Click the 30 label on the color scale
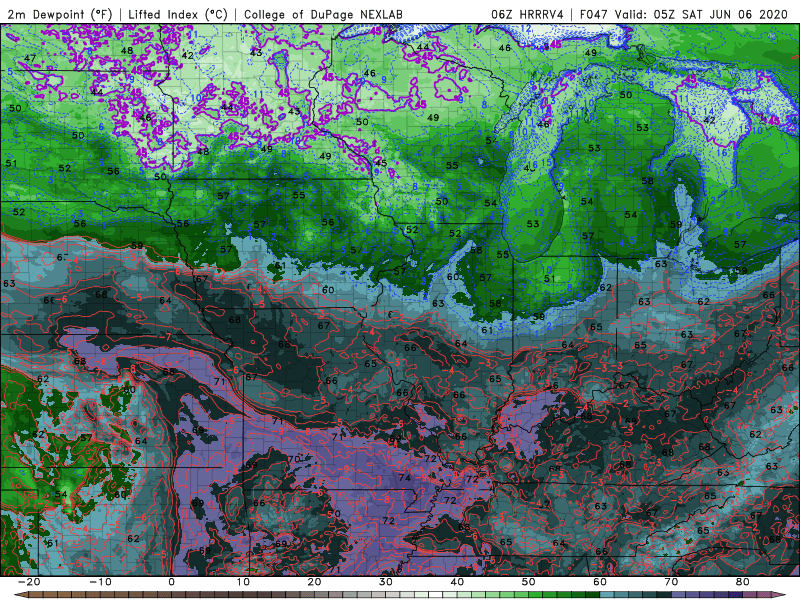800x600 pixels. pyautogui.click(x=386, y=582)
